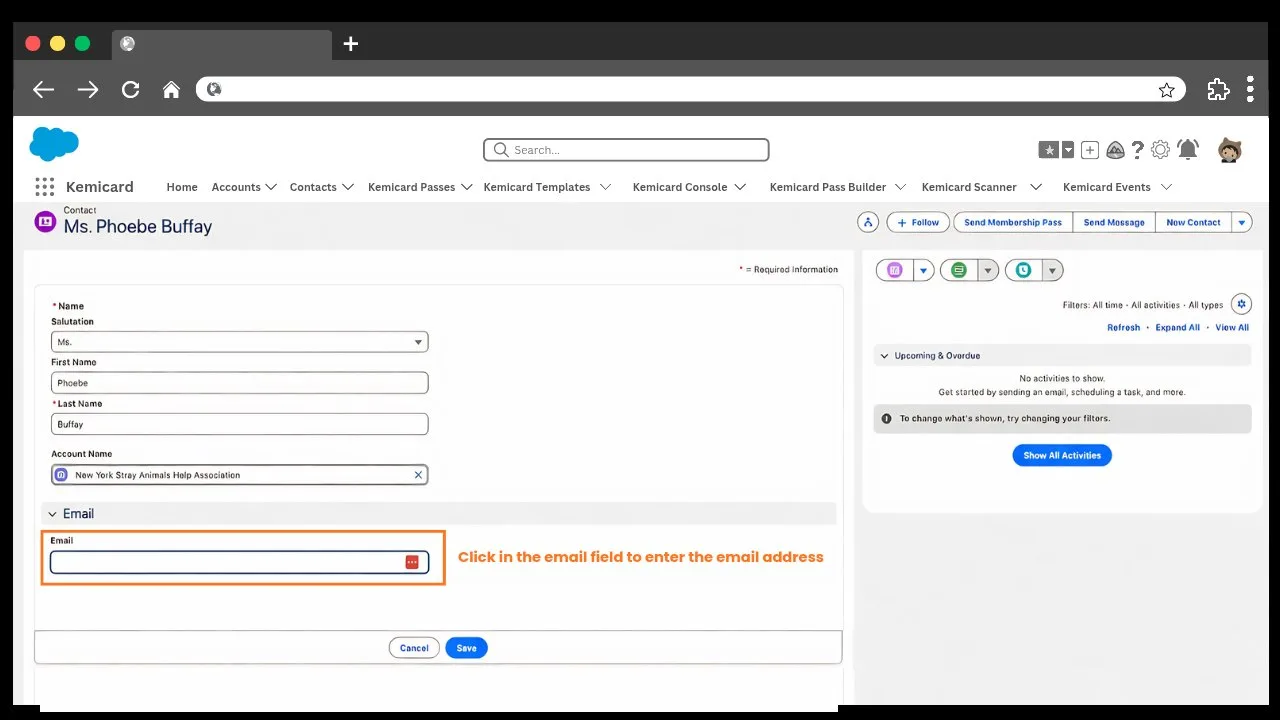Viewport: 1280px width, 720px height.
Task: Click the favorites star icon
Action: pyautogui.click(x=1049, y=150)
